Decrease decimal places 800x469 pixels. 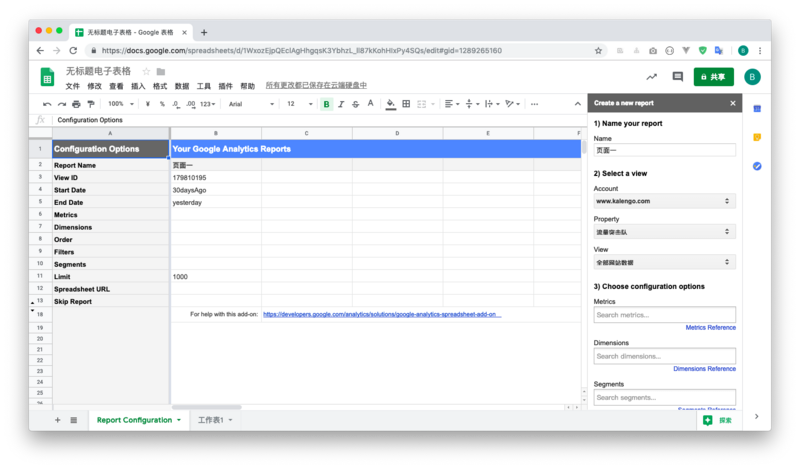176,104
